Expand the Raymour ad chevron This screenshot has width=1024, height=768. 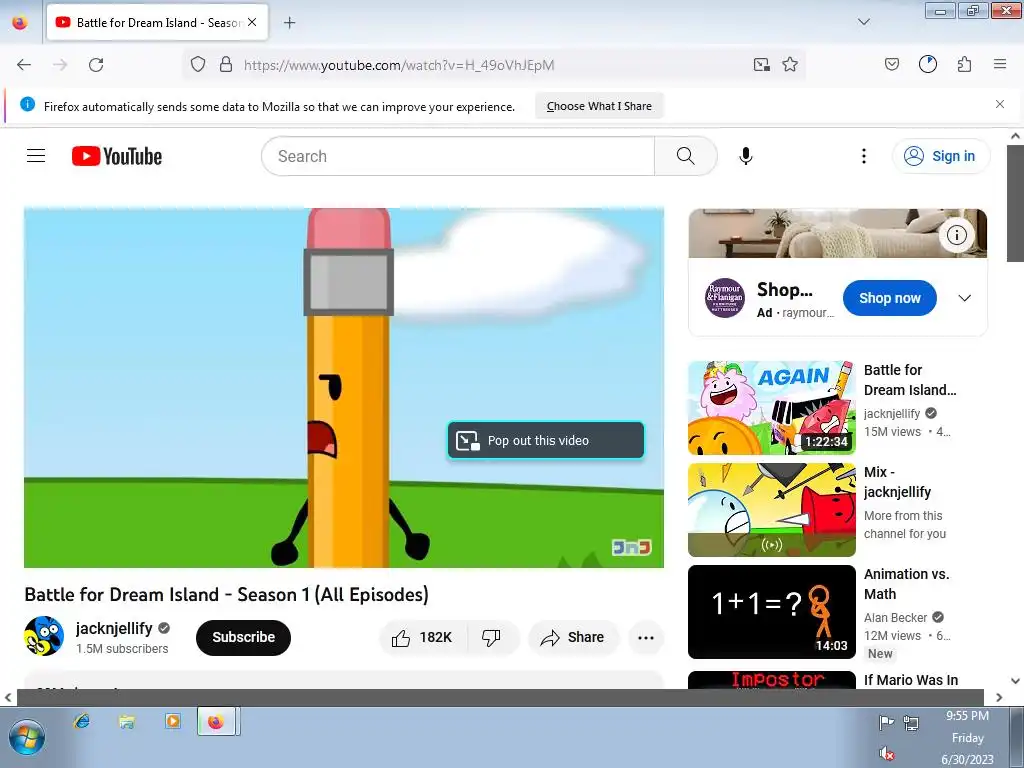[x=965, y=298]
